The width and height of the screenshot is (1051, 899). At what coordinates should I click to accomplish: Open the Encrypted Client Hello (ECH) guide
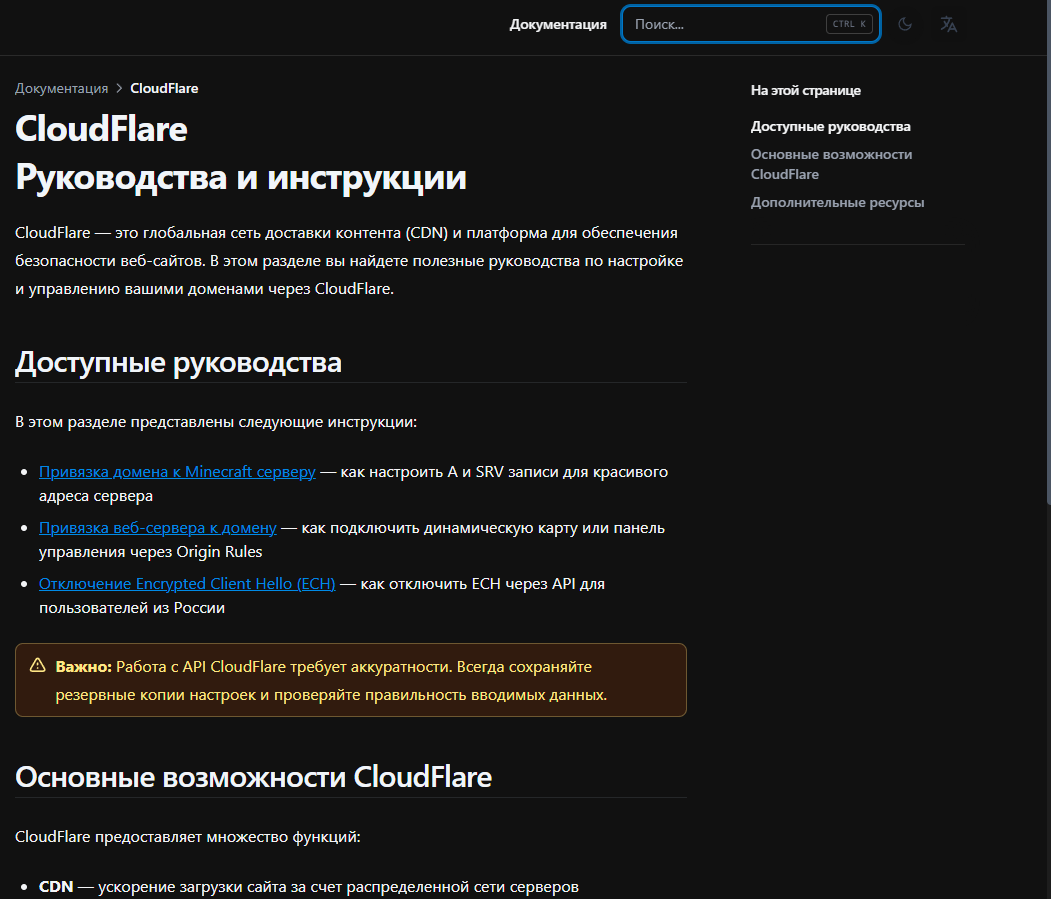[x=186, y=583]
